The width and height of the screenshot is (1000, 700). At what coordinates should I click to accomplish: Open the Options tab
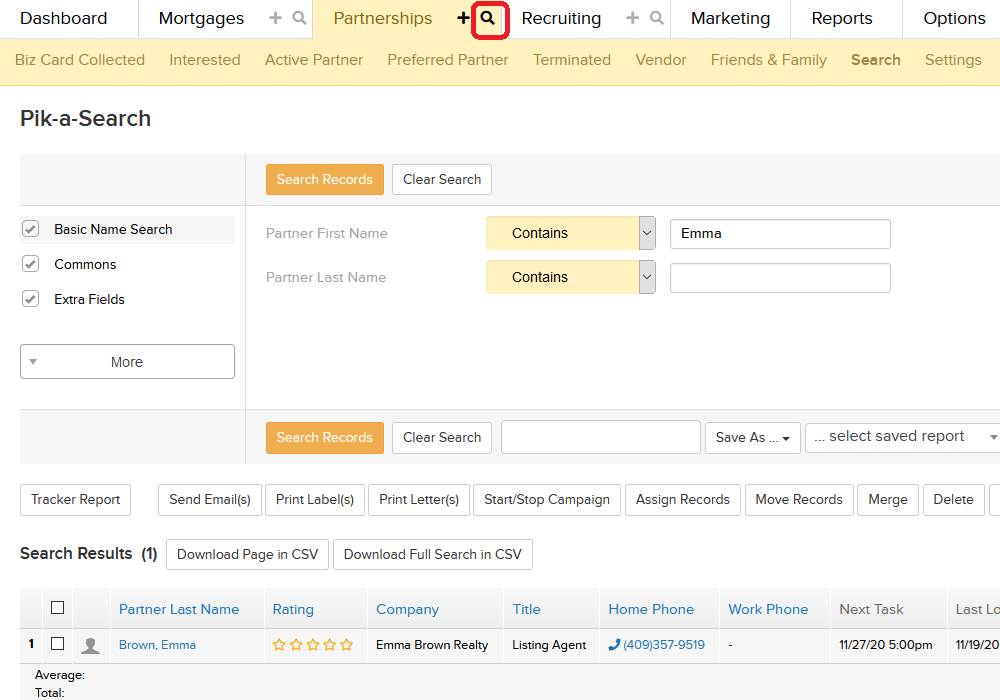tap(954, 18)
